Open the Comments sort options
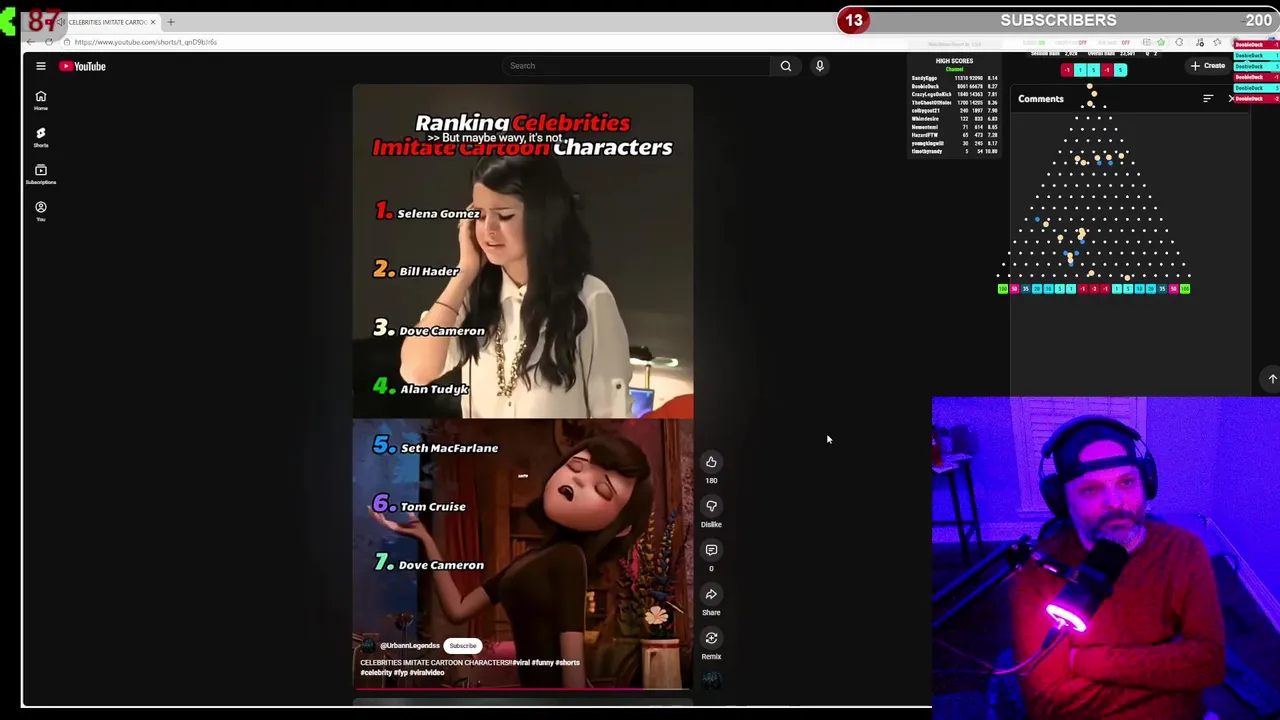Screen dimensions: 1280x720 1208,99
